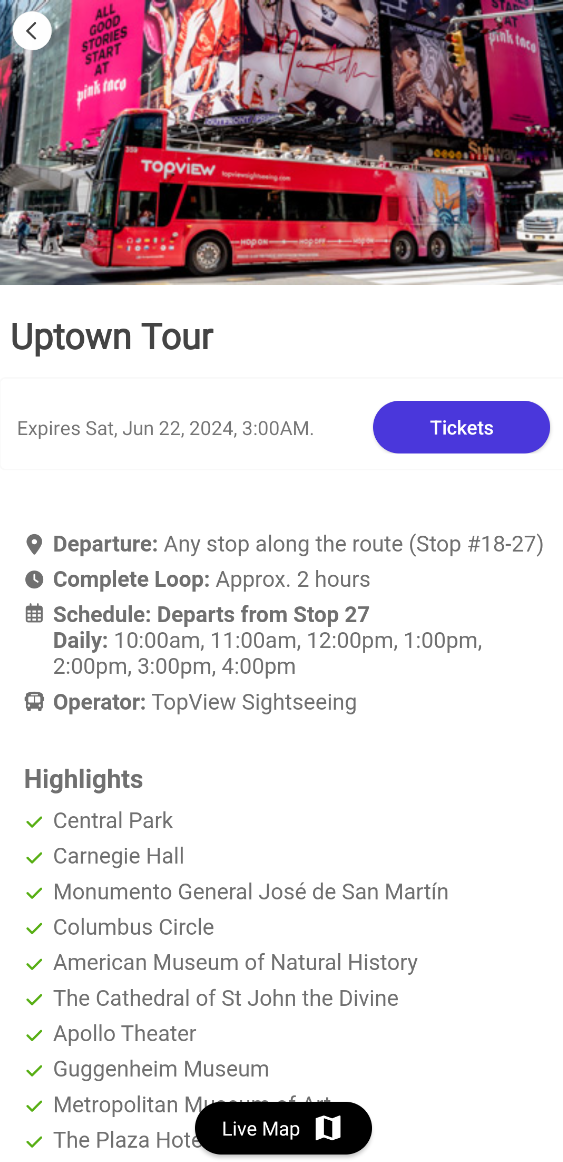Click the TopView bus header photo

click(x=282, y=142)
